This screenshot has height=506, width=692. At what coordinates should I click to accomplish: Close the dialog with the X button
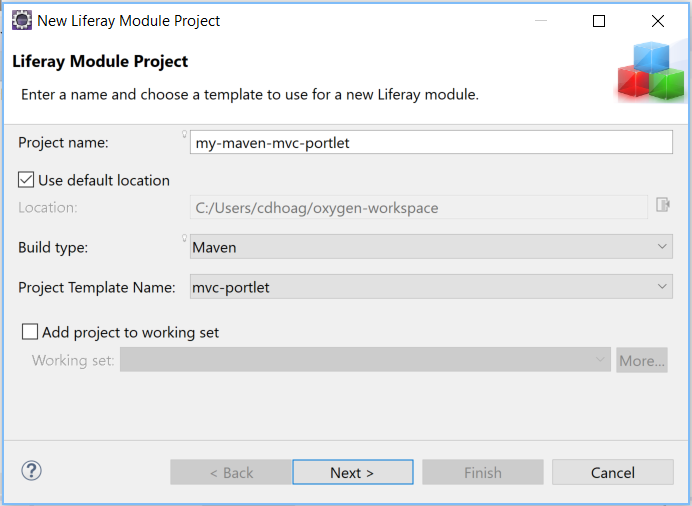(x=658, y=21)
